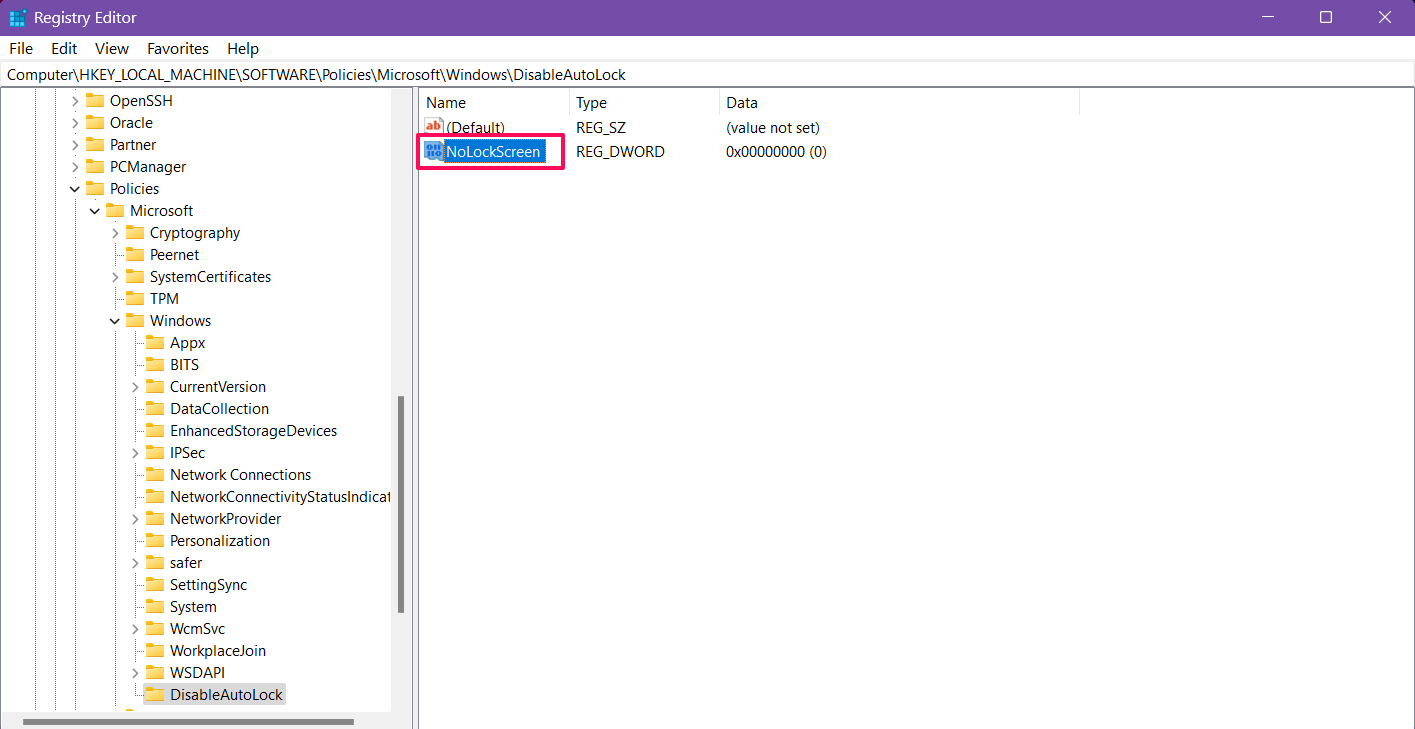Open the File menu
Screen dimensions: 1415x729
tap(21, 48)
